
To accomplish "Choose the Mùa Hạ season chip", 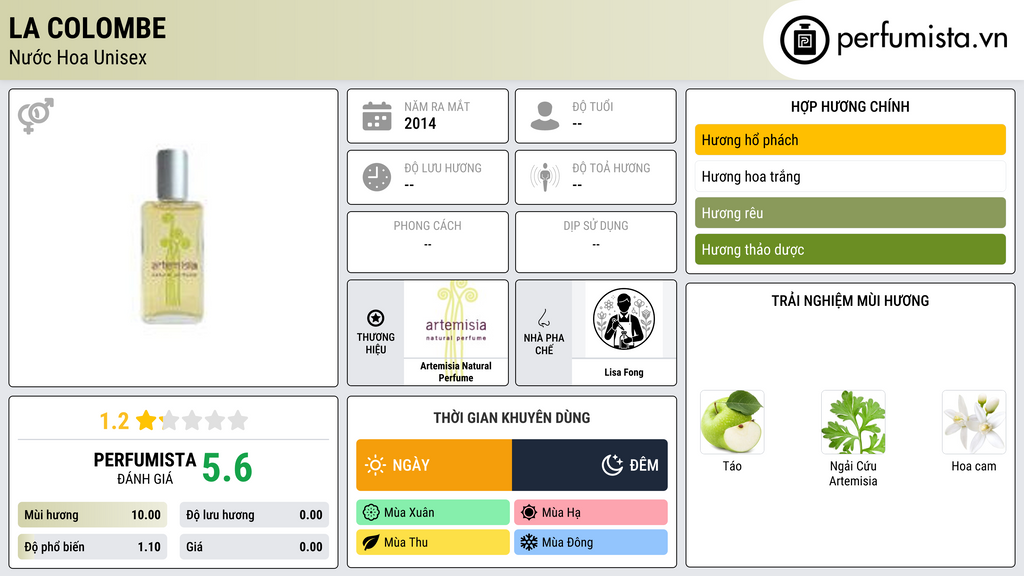I will (x=591, y=513).
